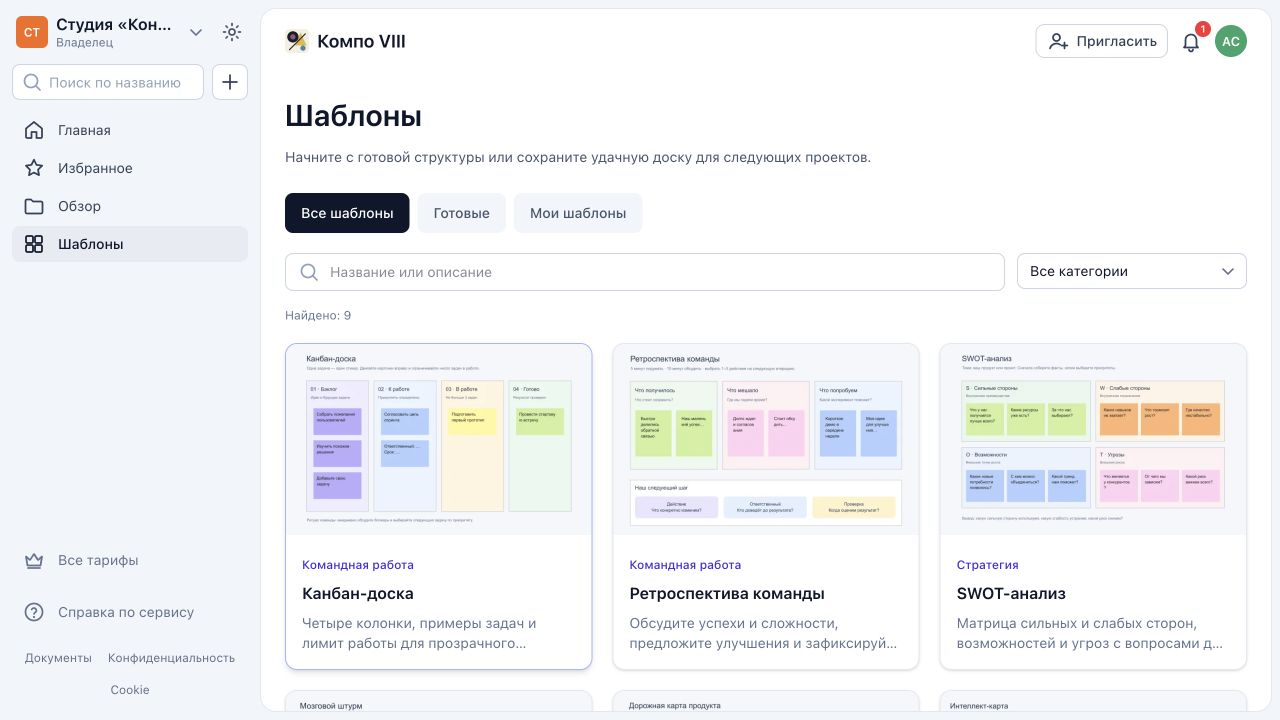Click the Пригласить button
Image resolution: width=1280 pixels, height=720 pixels.
[1102, 41]
